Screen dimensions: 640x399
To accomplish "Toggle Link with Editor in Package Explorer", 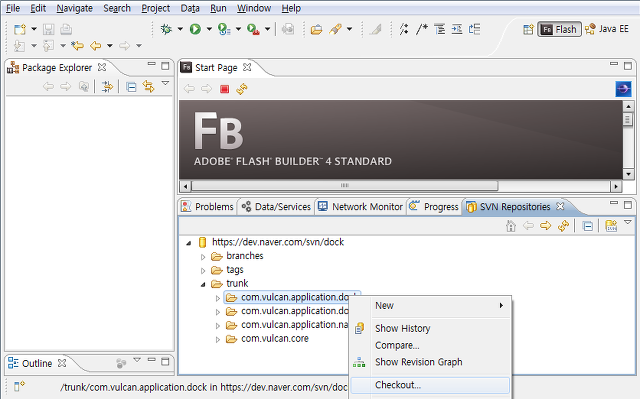I will point(149,86).
